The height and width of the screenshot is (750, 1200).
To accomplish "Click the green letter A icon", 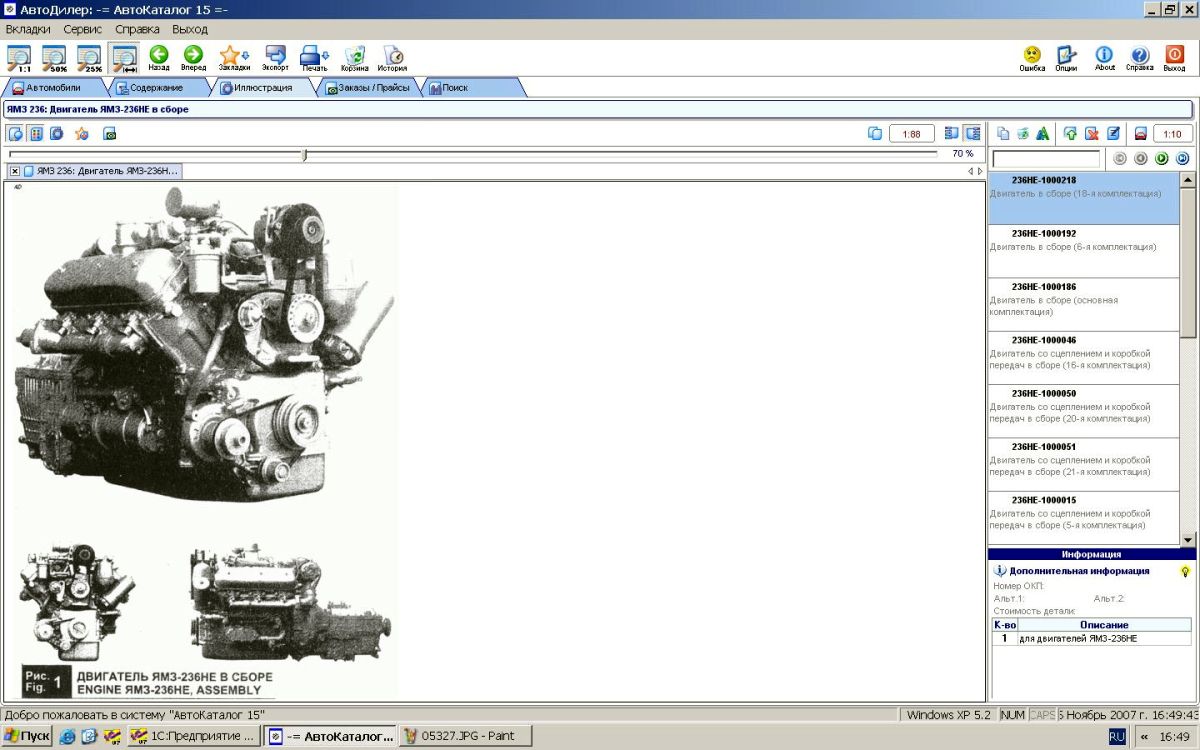I will pyautogui.click(x=1042, y=133).
